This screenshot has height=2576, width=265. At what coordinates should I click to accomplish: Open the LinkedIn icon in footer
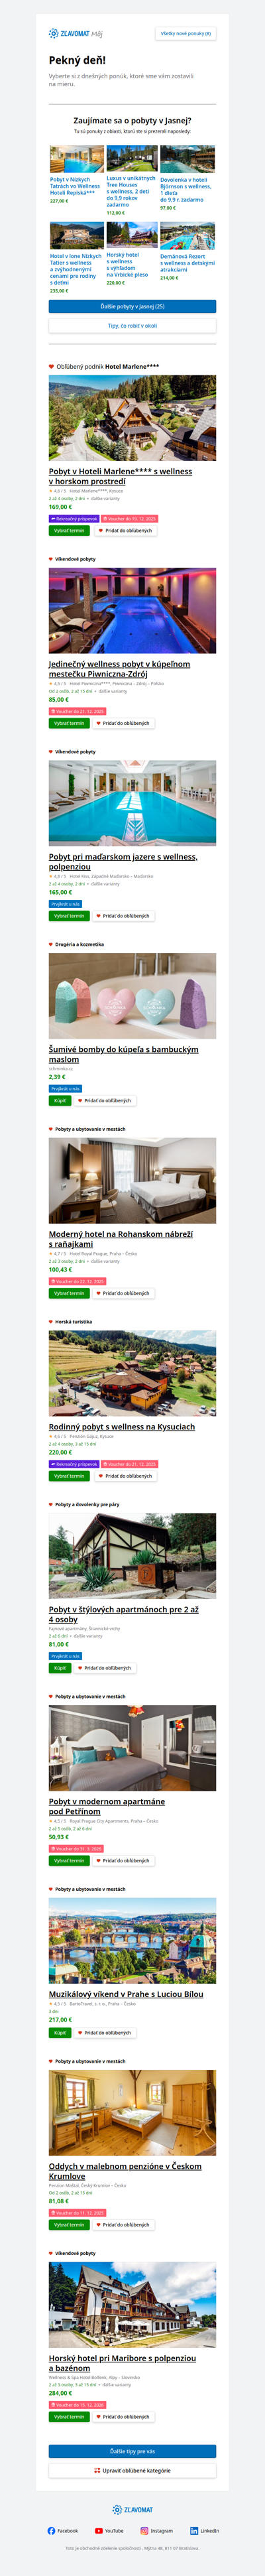[194, 2530]
